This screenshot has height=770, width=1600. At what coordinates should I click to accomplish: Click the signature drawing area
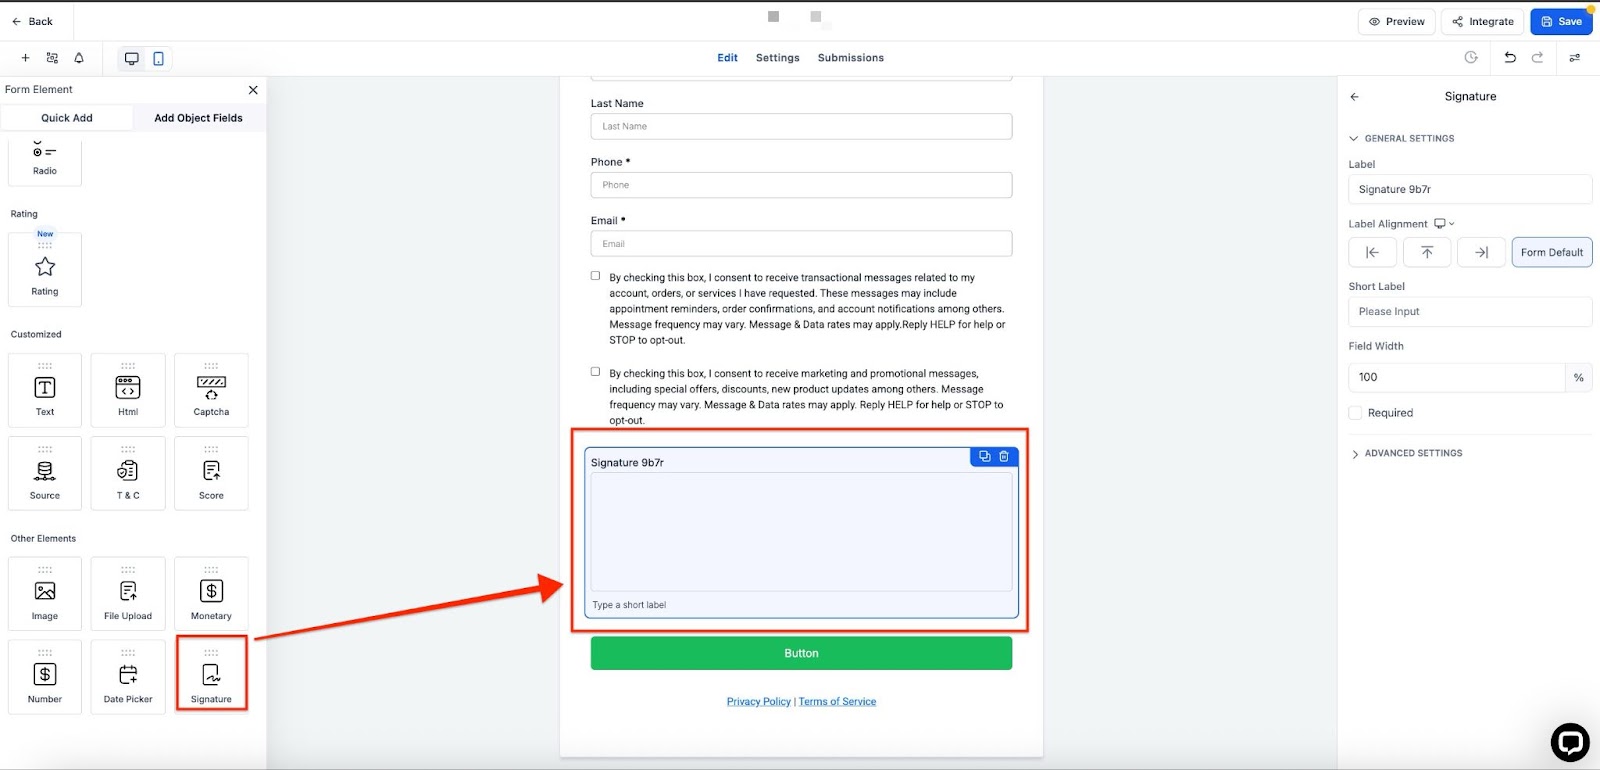pyautogui.click(x=801, y=532)
